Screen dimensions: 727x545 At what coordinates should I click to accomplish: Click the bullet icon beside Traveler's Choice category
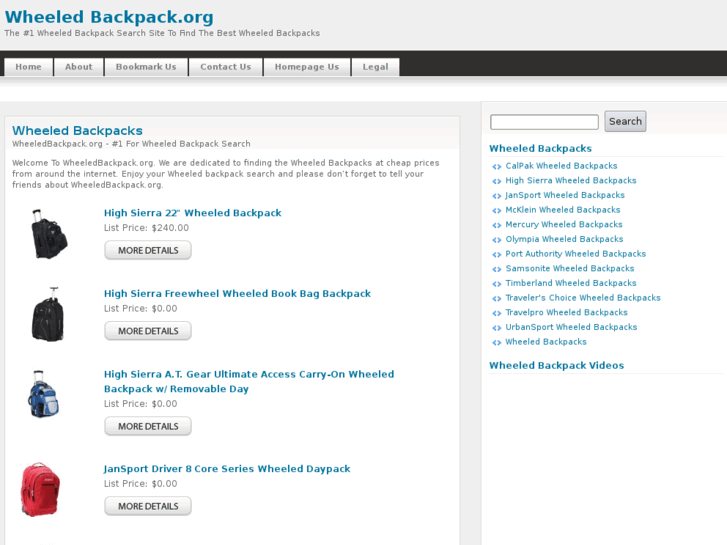tap(497, 299)
